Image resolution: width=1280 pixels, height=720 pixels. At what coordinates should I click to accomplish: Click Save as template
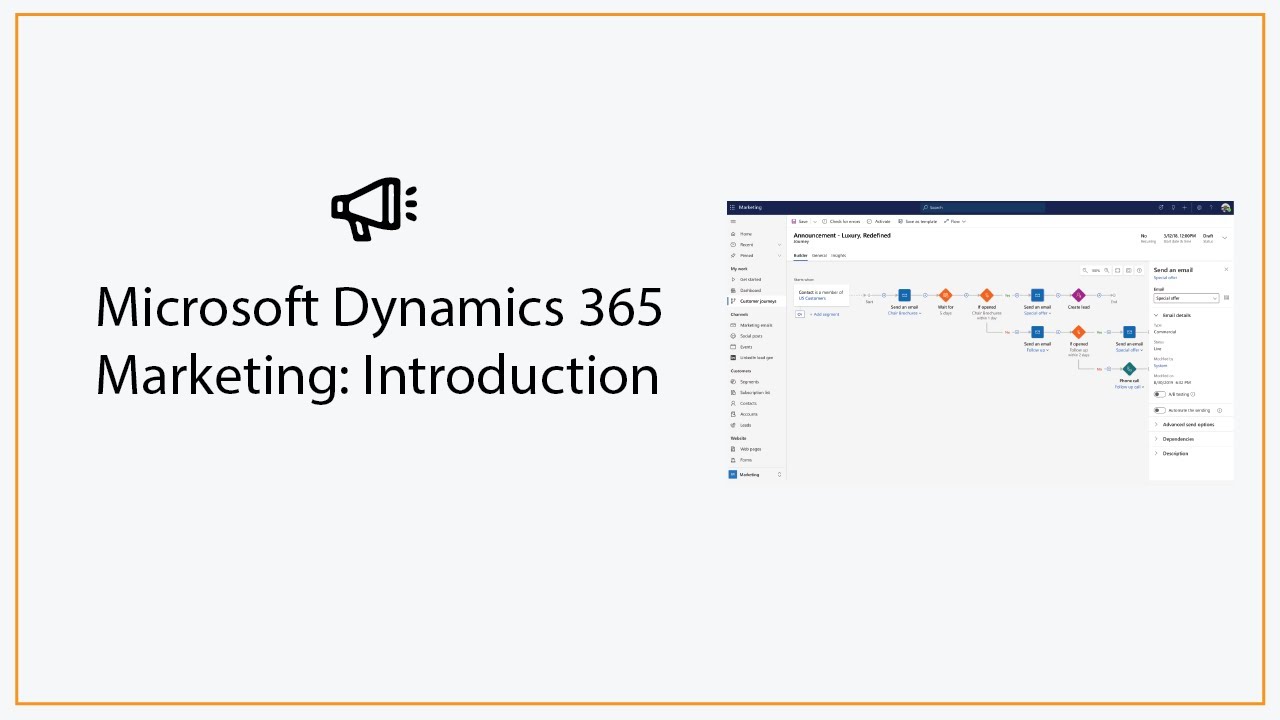[x=917, y=221]
